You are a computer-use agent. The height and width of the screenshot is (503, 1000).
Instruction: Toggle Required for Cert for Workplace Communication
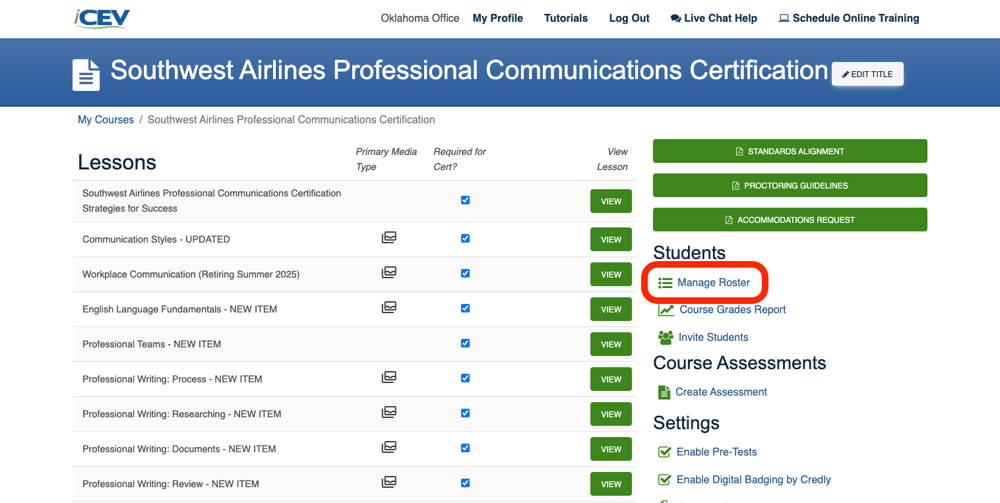click(465, 273)
